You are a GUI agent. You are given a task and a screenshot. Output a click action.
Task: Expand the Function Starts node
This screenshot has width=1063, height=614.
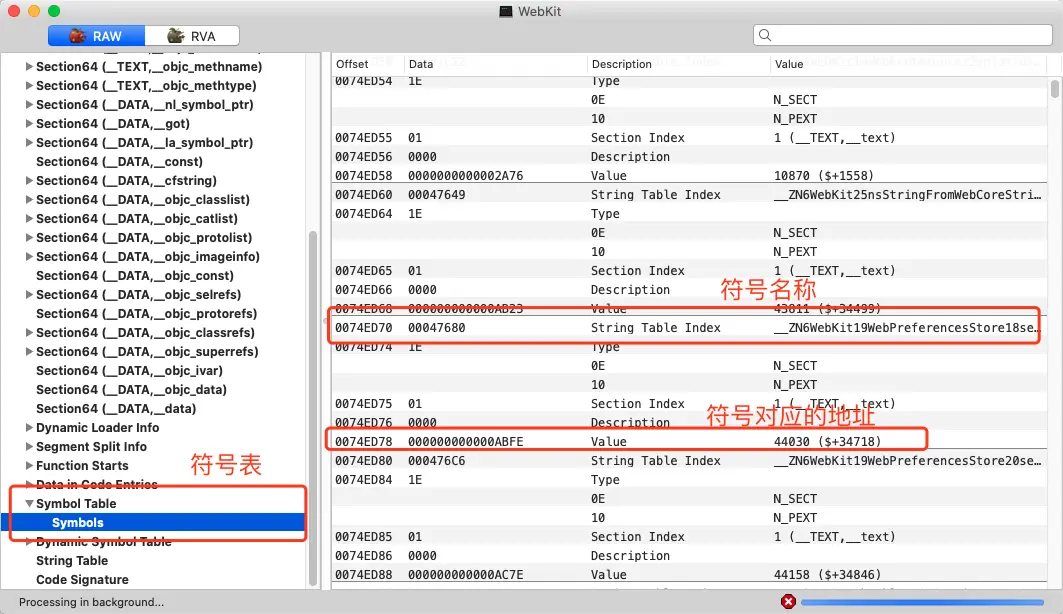[28, 465]
